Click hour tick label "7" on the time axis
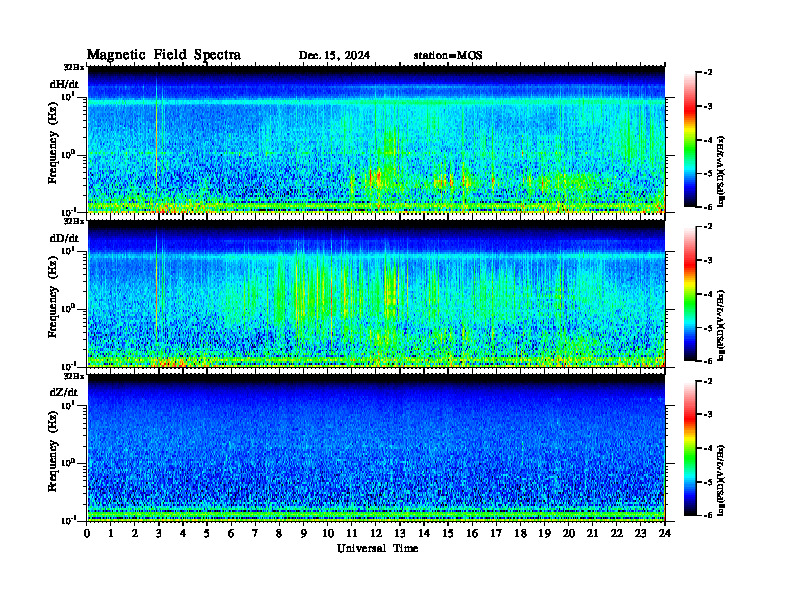 pos(255,533)
